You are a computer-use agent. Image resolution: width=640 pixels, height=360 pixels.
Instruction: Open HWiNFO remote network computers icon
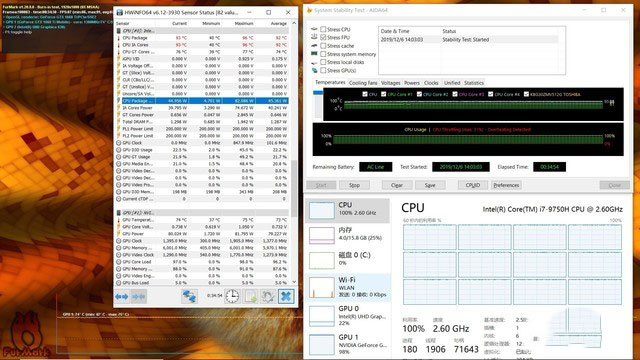pos(189,296)
